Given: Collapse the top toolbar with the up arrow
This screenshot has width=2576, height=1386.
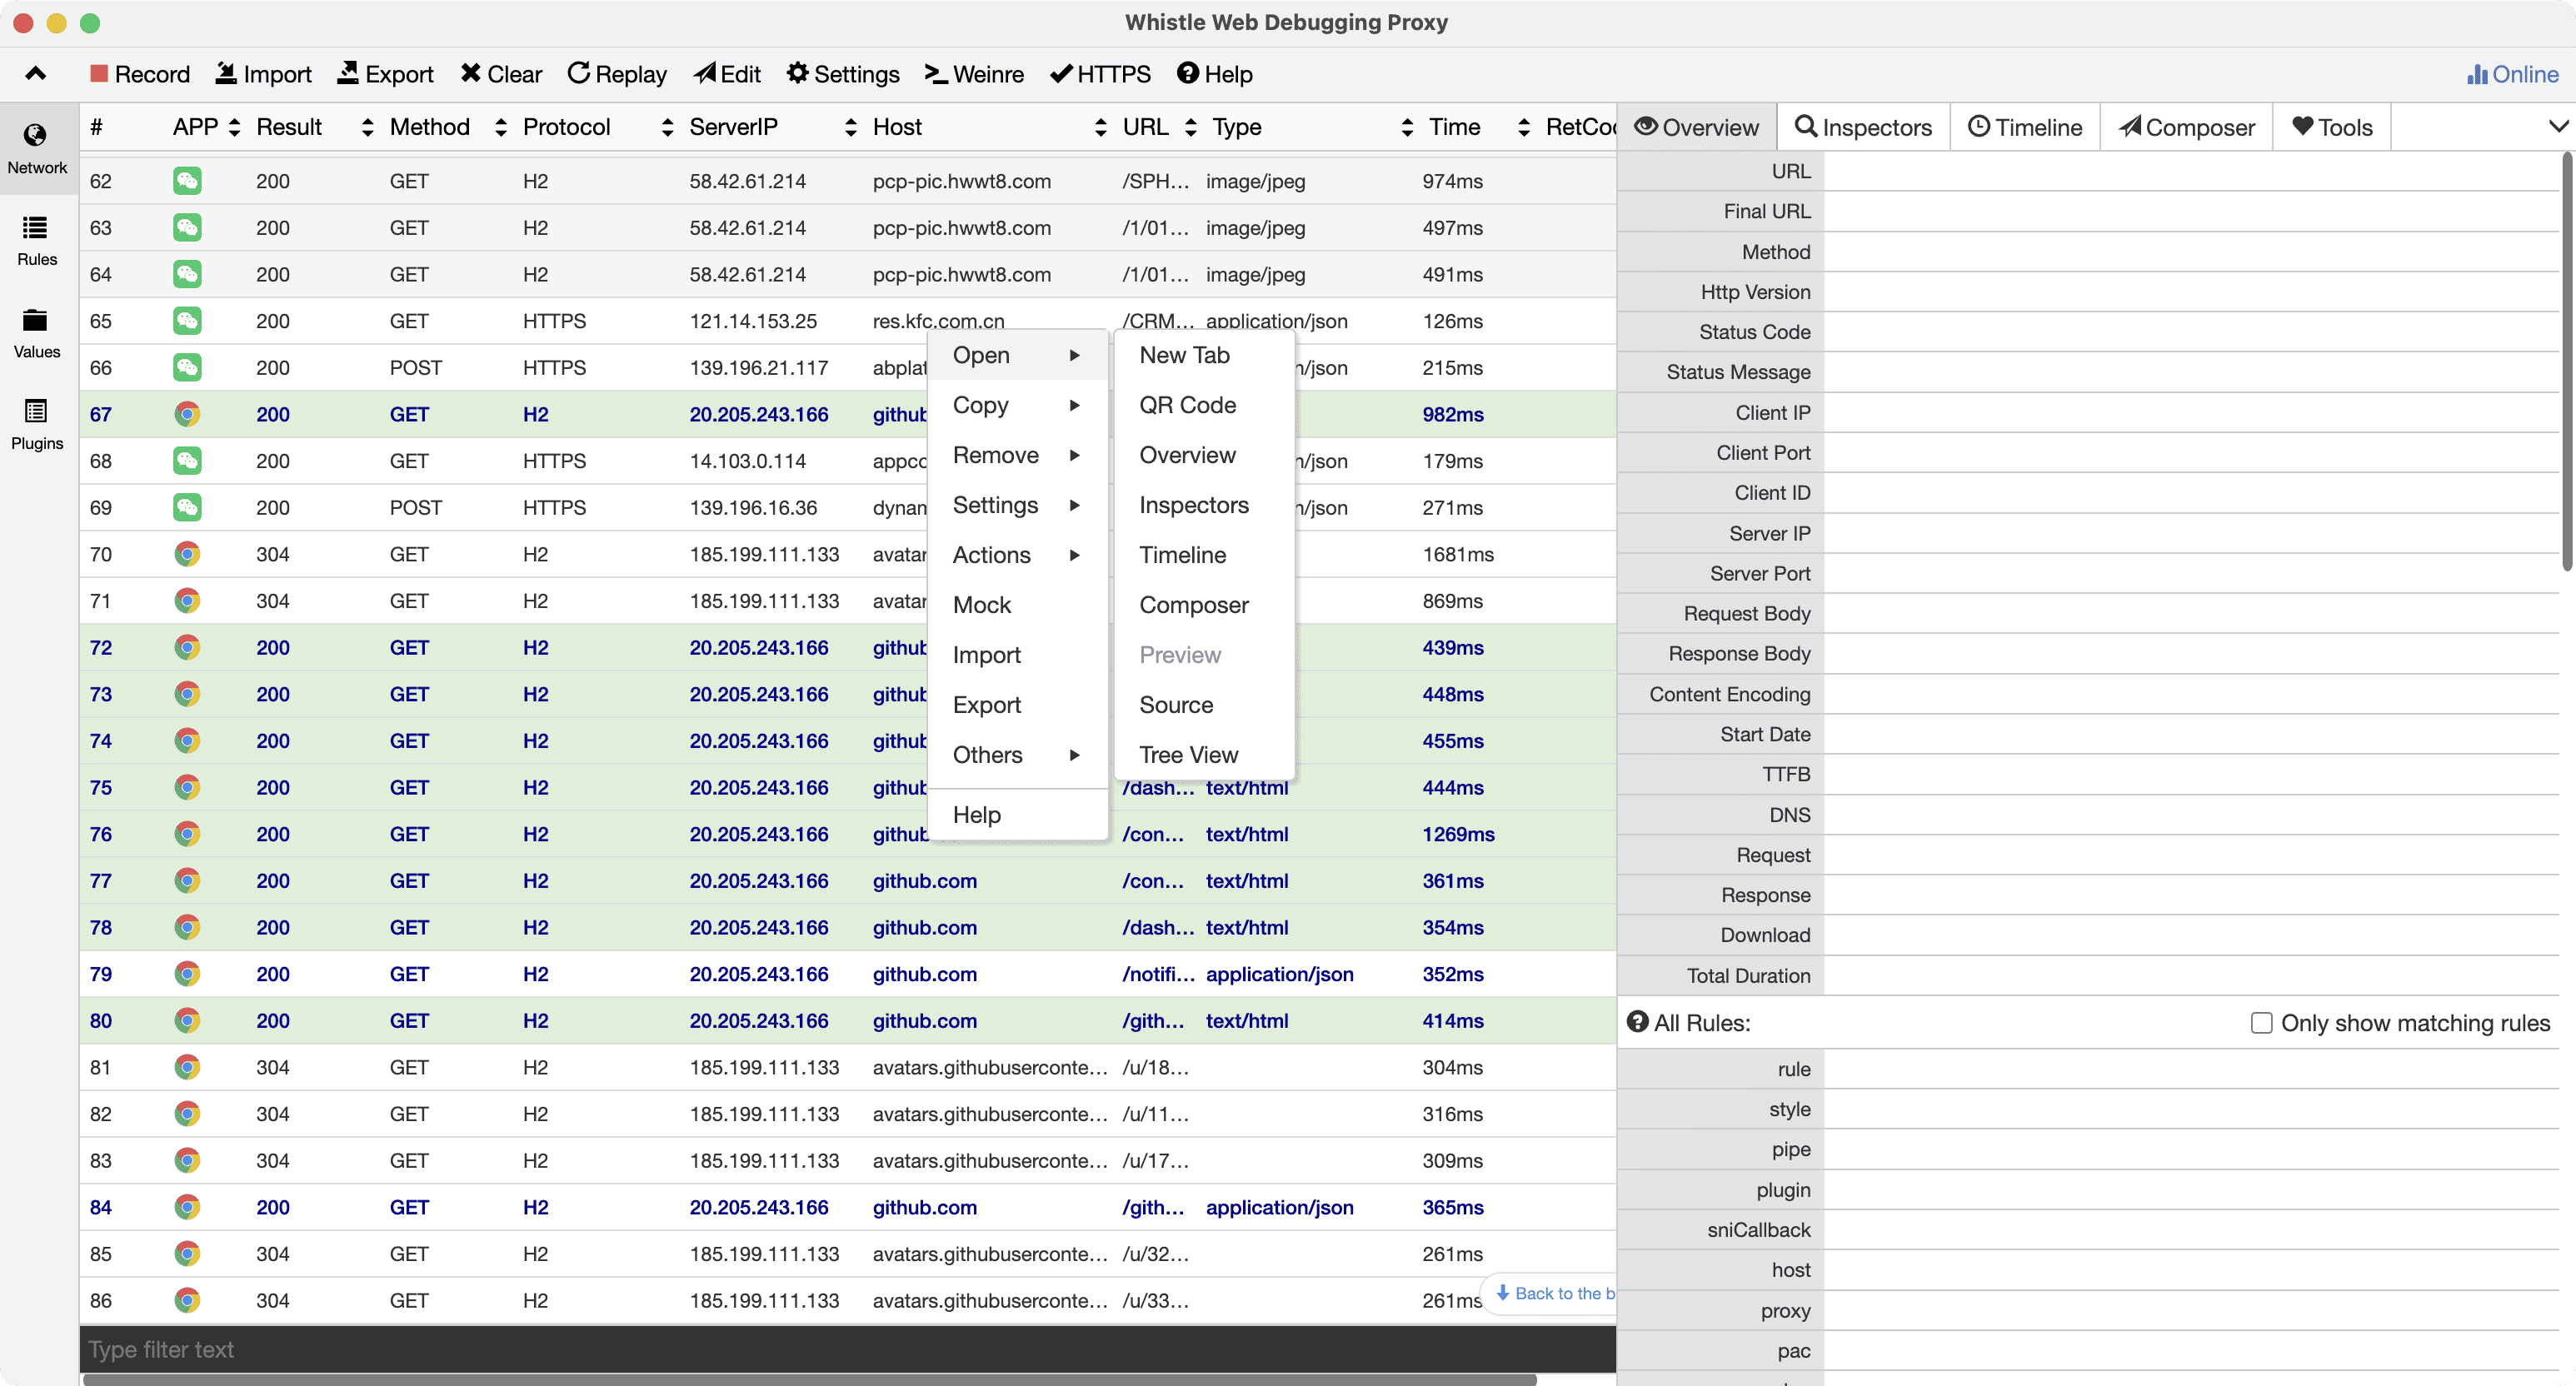Looking at the screenshot, I should tap(35, 73).
